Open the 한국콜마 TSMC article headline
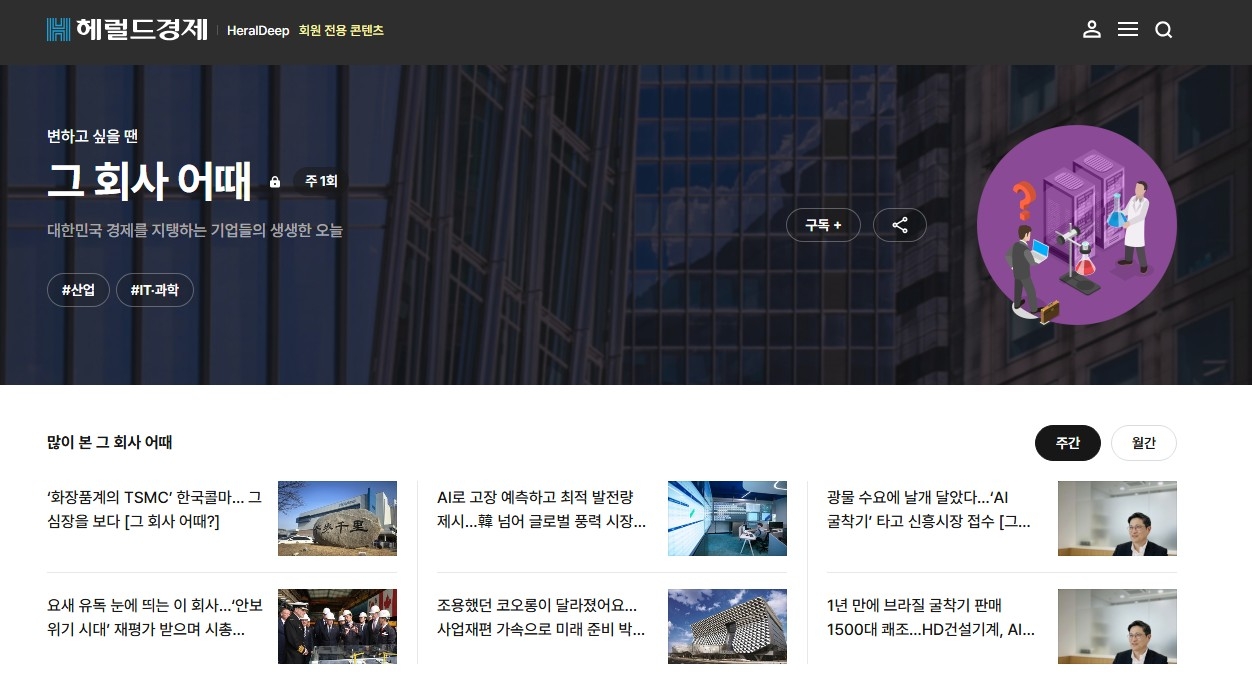The width and height of the screenshot is (1252, 692). click(x=154, y=509)
